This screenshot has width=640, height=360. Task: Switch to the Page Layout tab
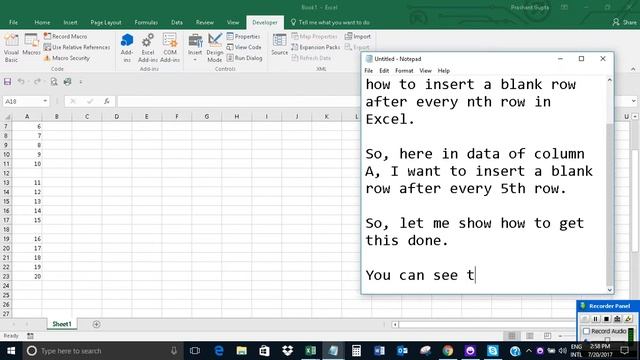(106, 22)
